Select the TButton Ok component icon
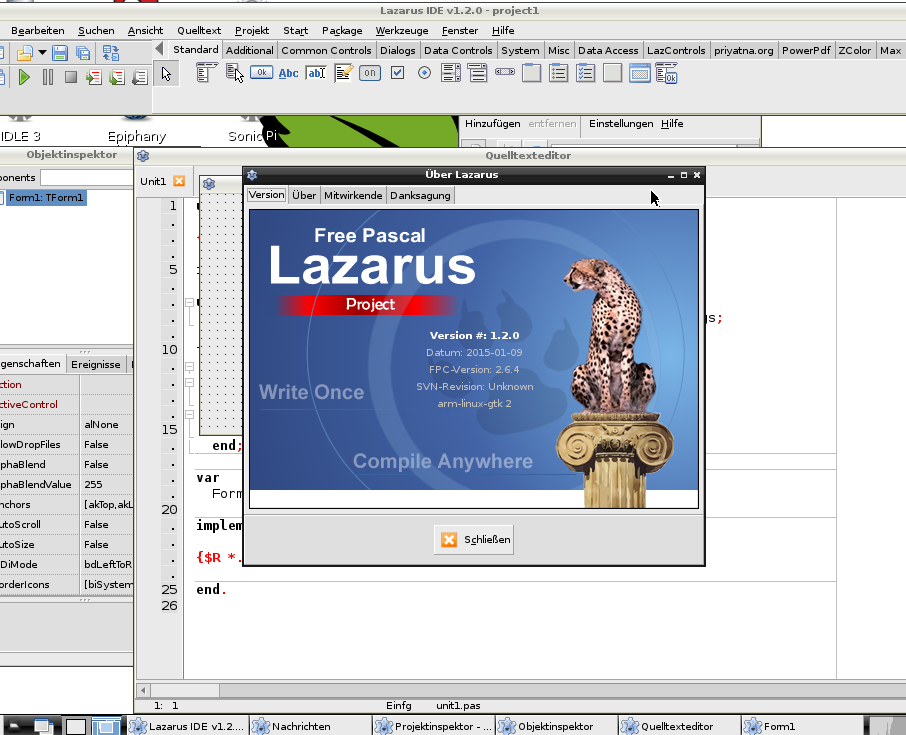The width and height of the screenshot is (906, 735). pos(262,72)
